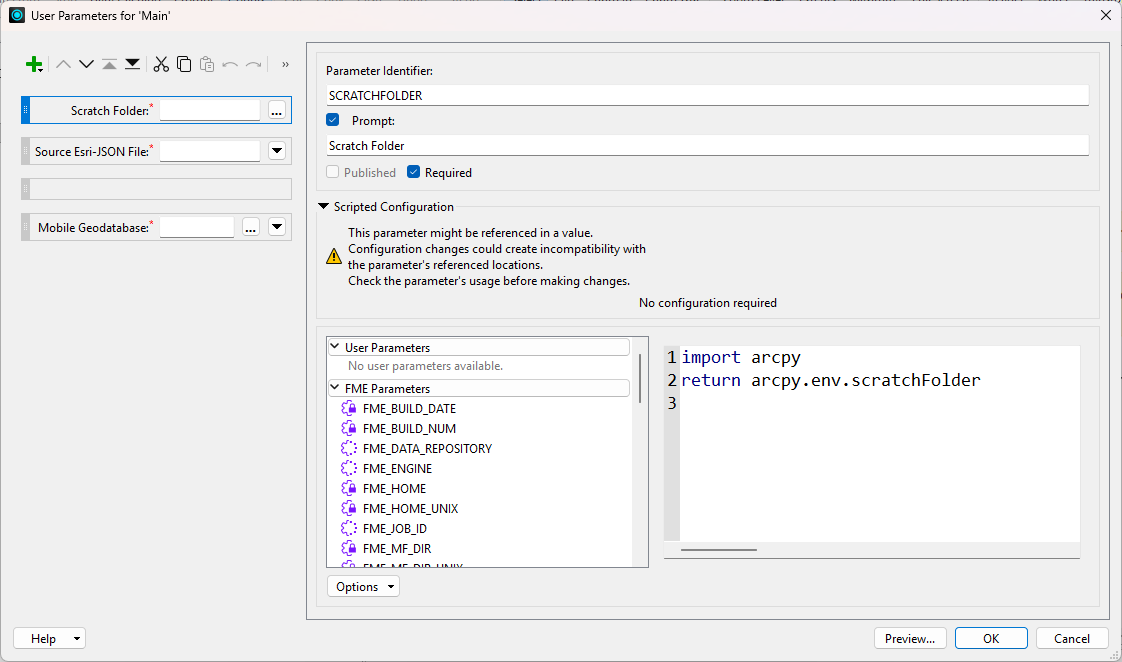Select FME_DATA_REPOSITORY parameter
This screenshot has height=662, width=1122.
427,449
